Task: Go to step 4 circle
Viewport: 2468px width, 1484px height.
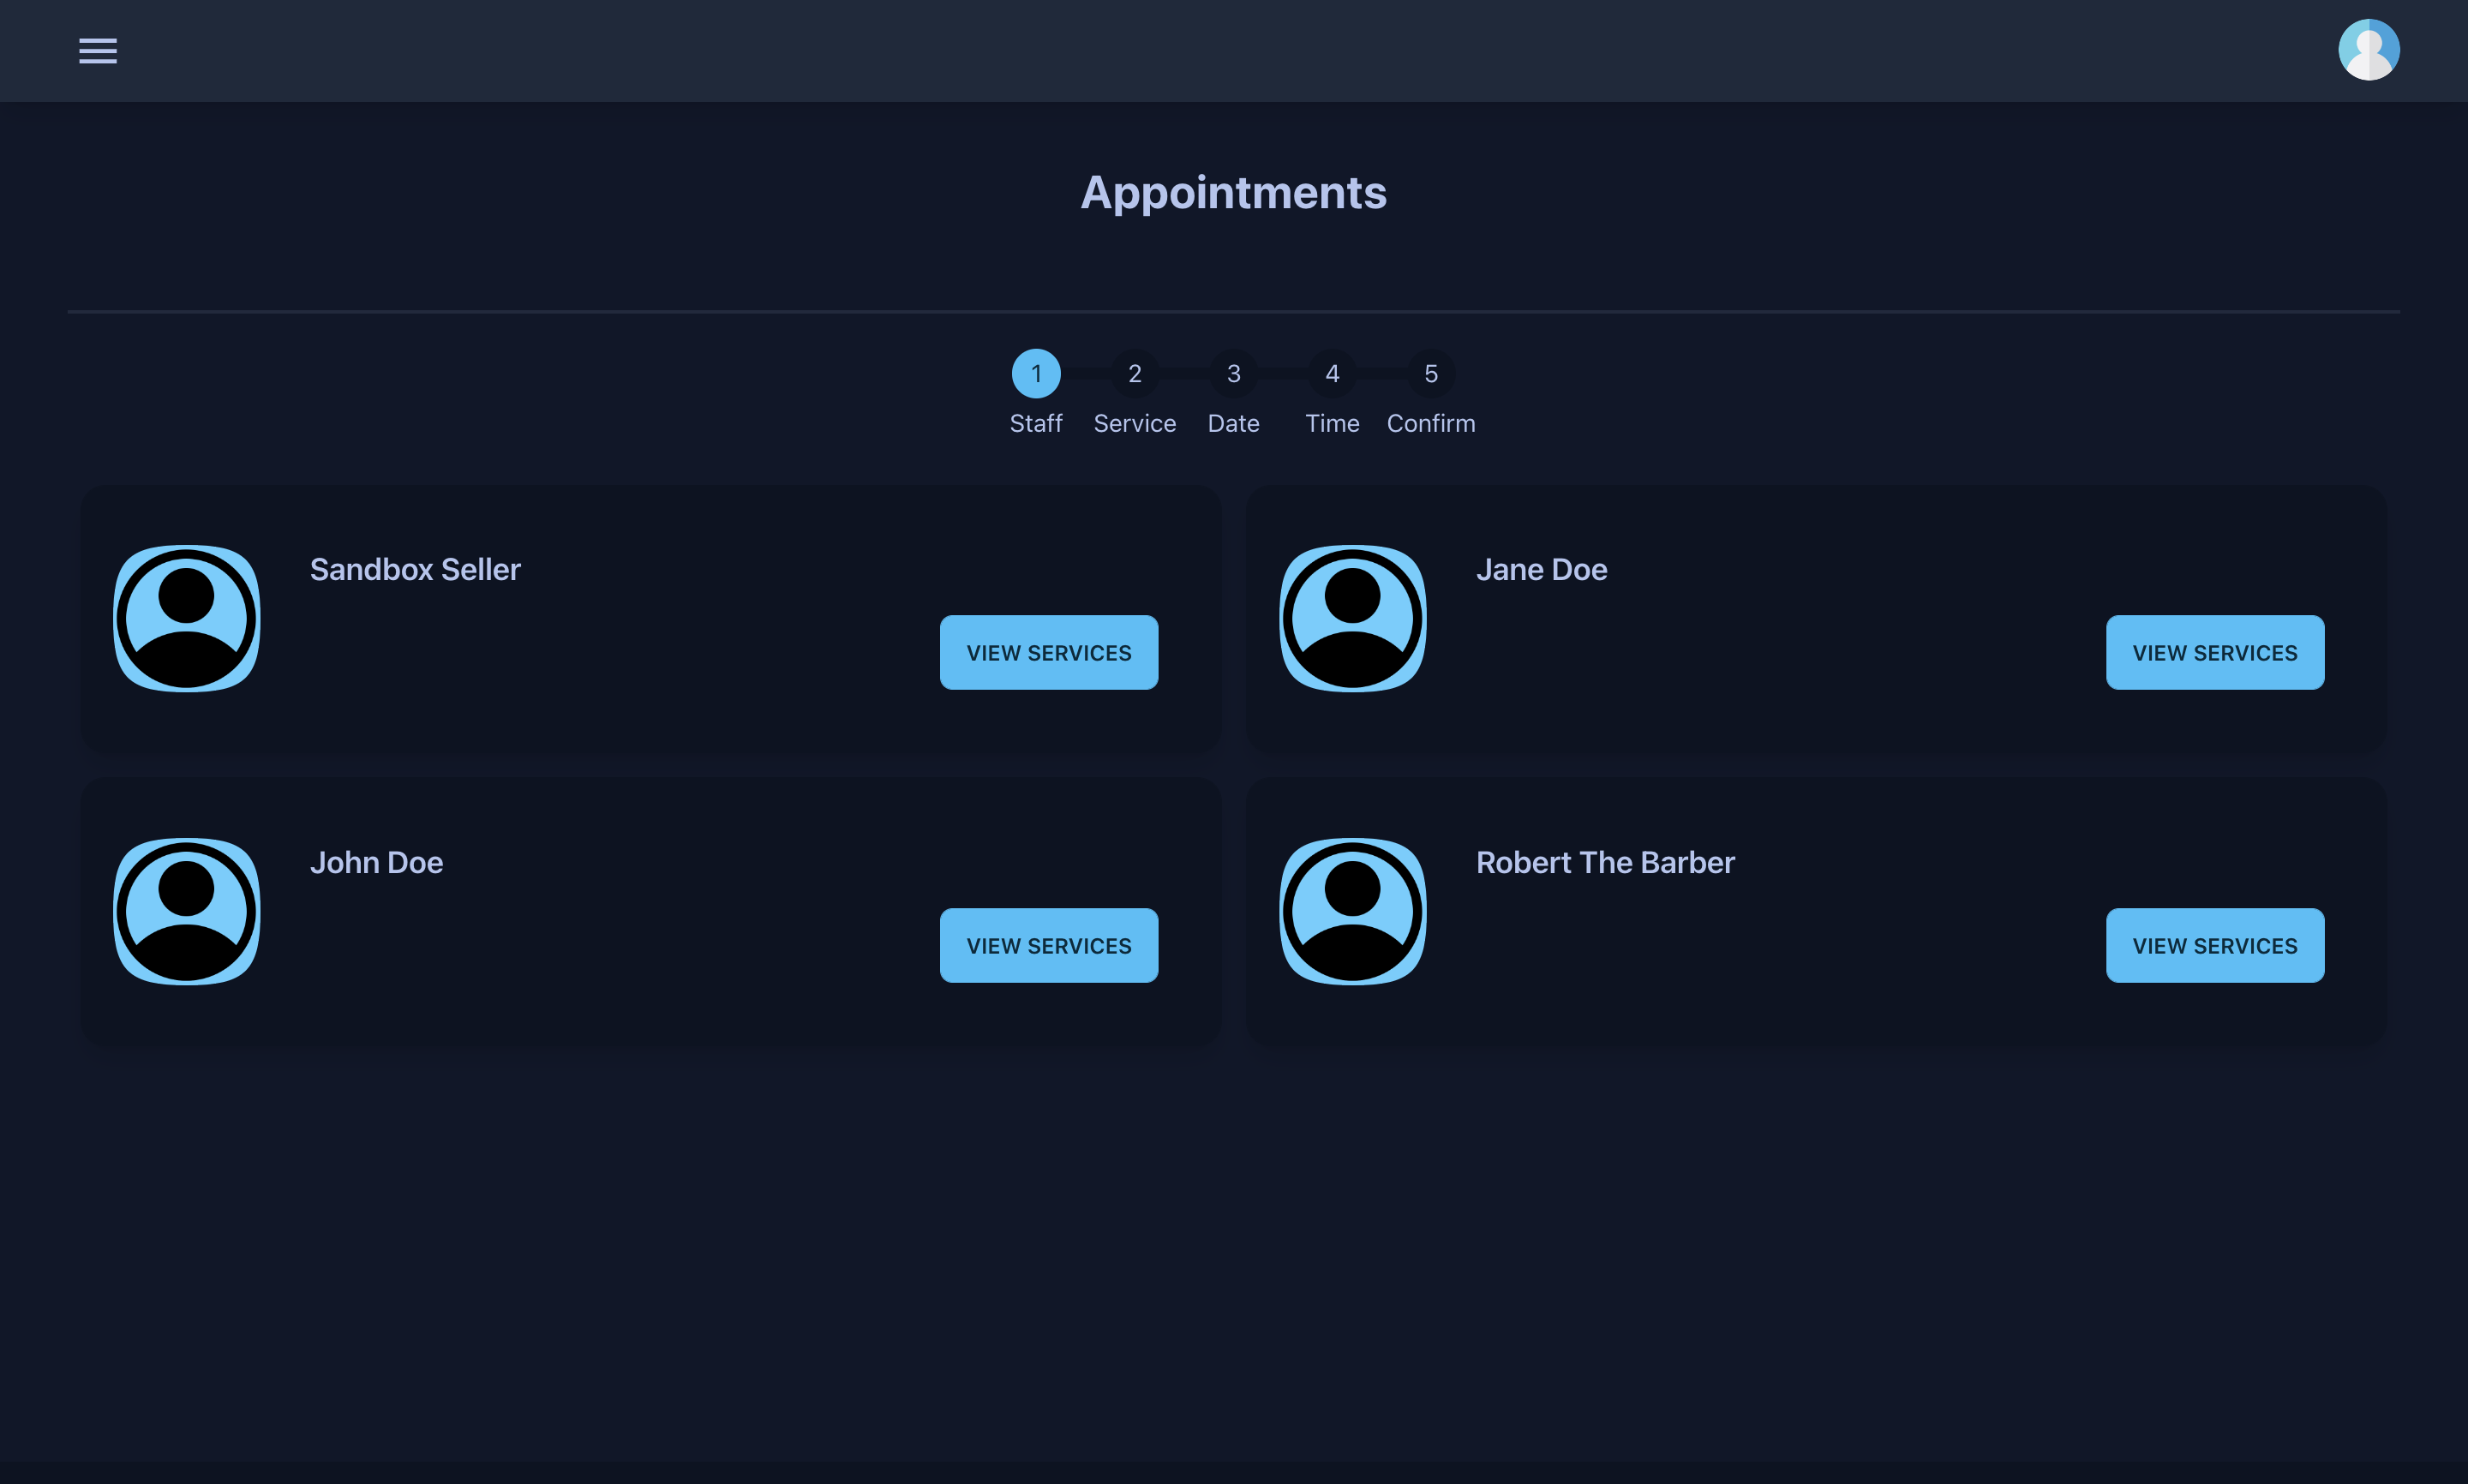Action: (x=1332, y=373)
